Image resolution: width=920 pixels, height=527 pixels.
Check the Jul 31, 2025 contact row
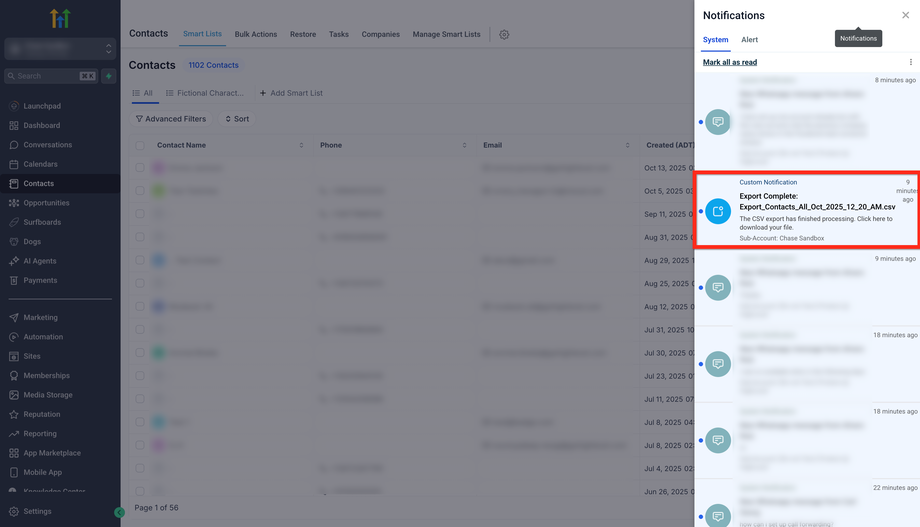[x=140, y=330]
